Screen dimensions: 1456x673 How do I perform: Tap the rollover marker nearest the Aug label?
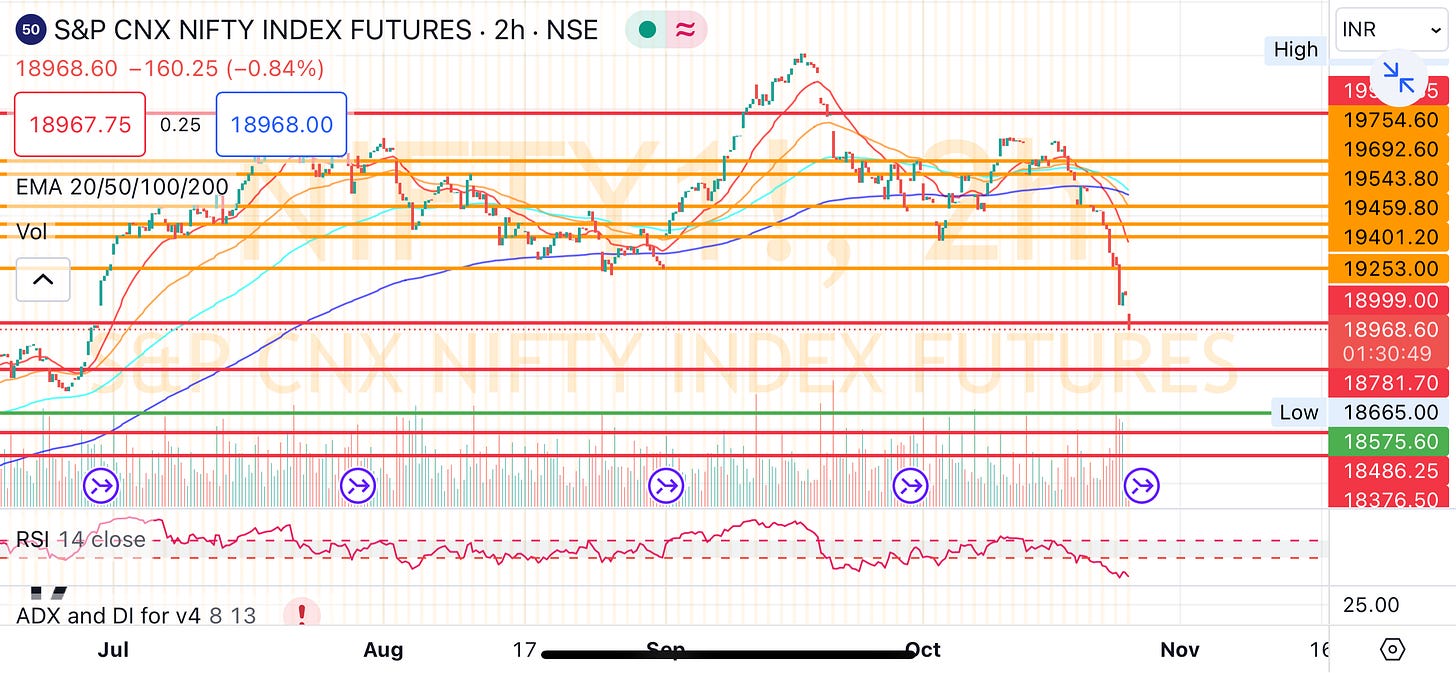point(357,487)
